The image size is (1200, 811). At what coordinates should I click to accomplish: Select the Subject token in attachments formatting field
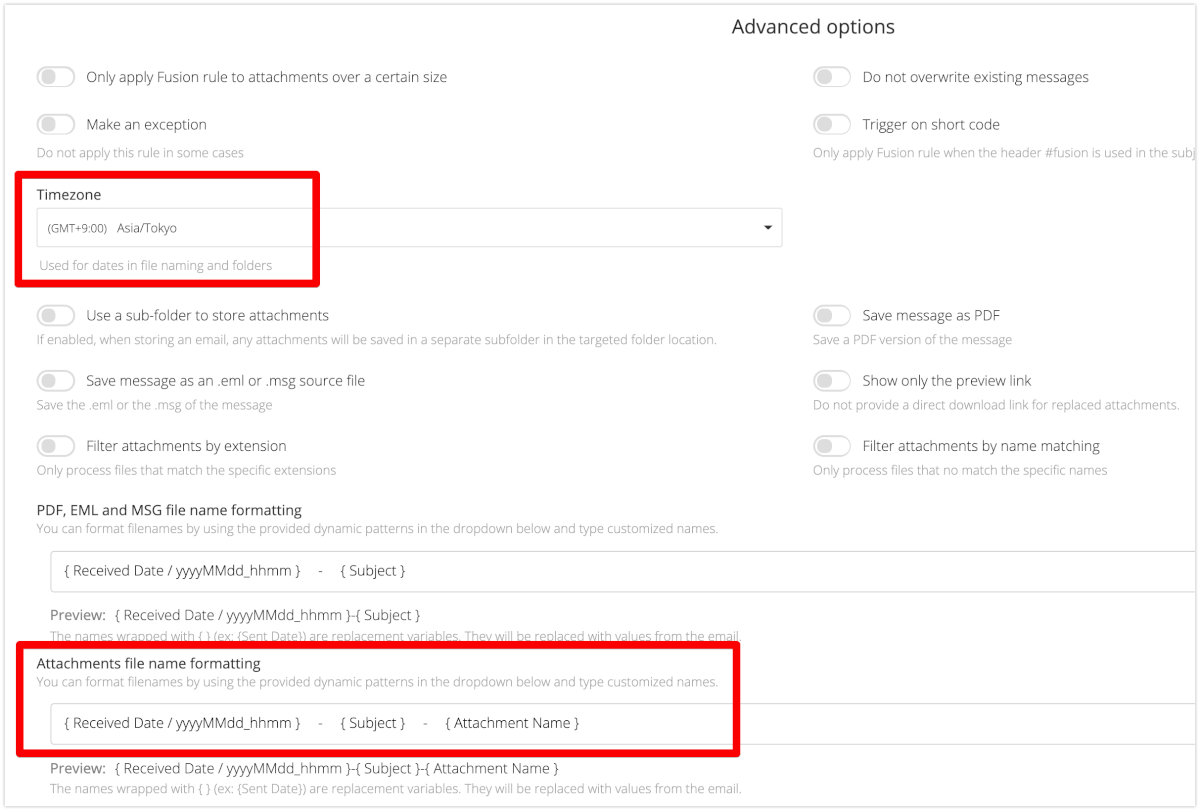pyautogui.click(x=373, y=723)
